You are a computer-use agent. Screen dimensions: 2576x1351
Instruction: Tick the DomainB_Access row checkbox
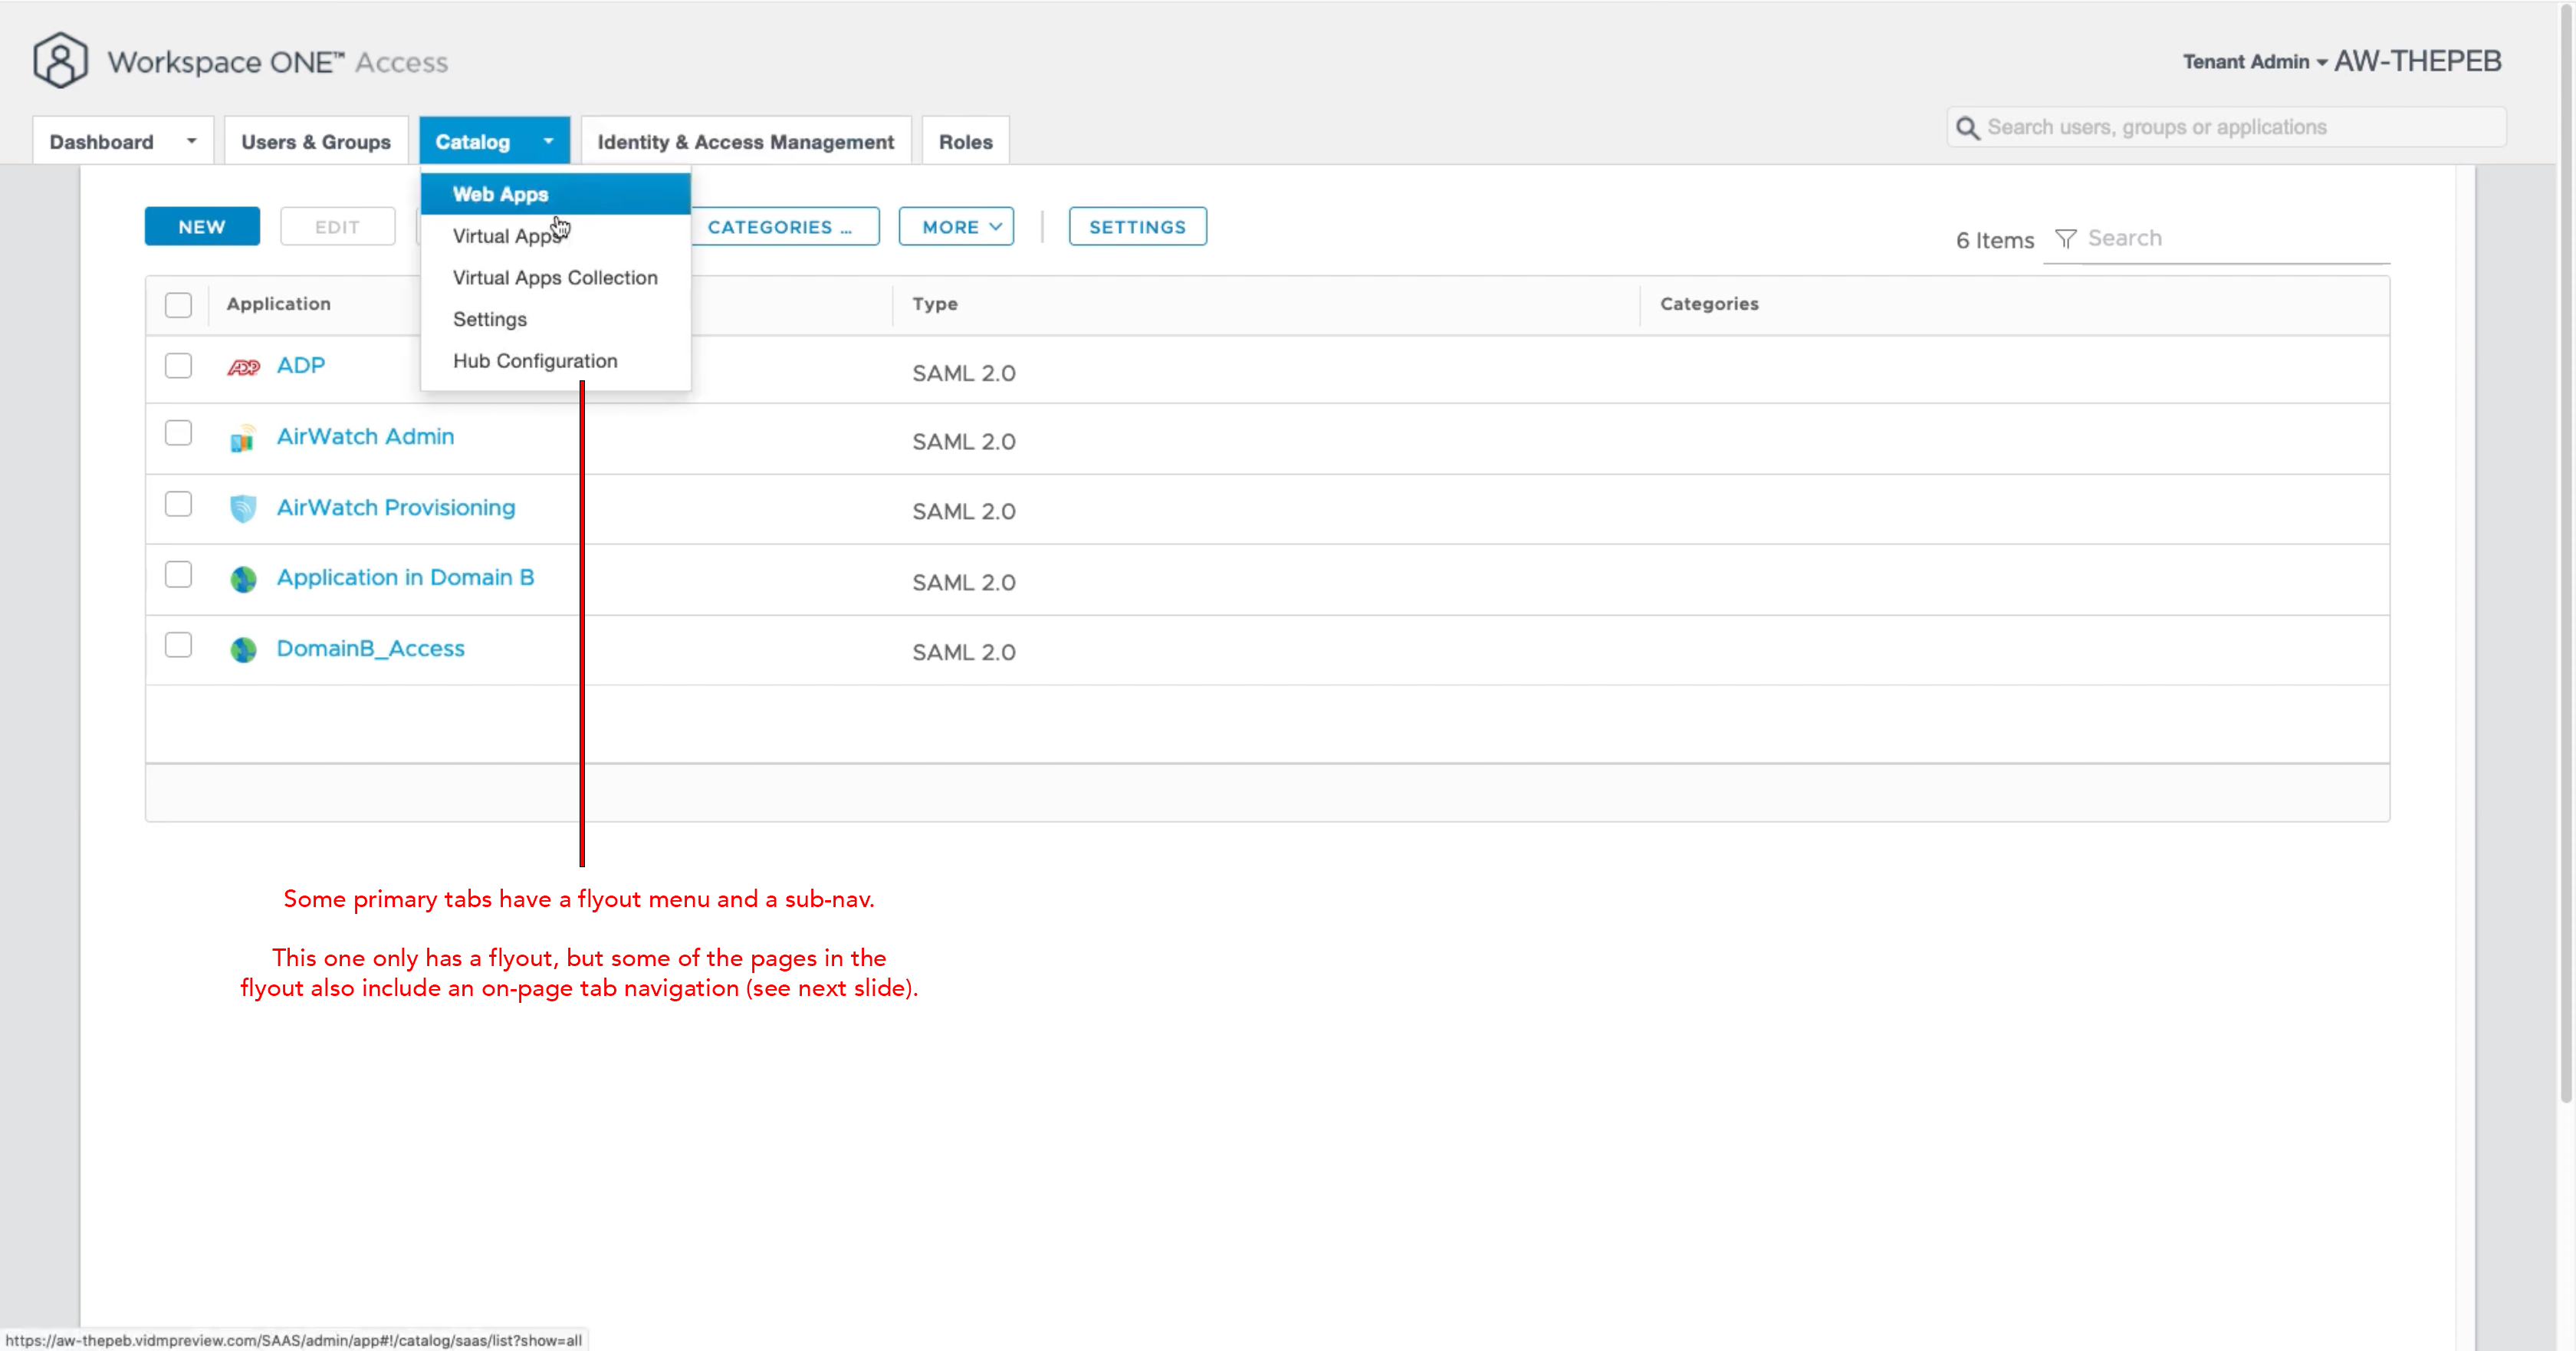coord(178,645)
